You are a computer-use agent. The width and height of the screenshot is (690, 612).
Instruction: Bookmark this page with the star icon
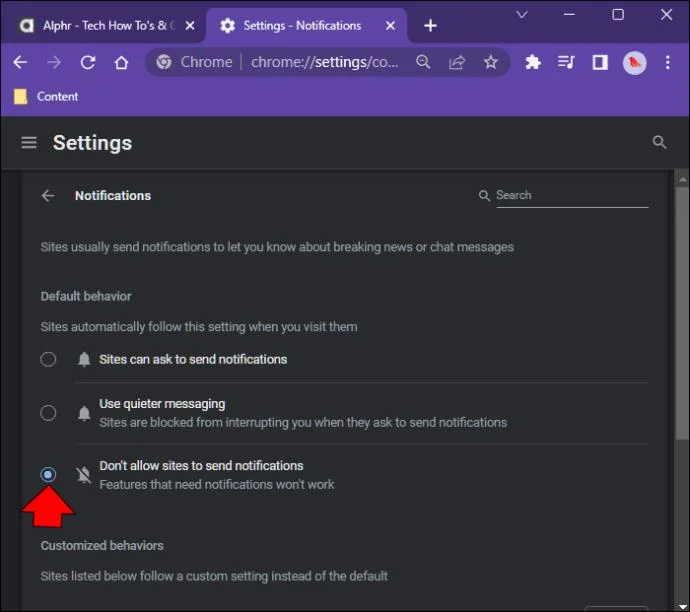click(491, 62)
